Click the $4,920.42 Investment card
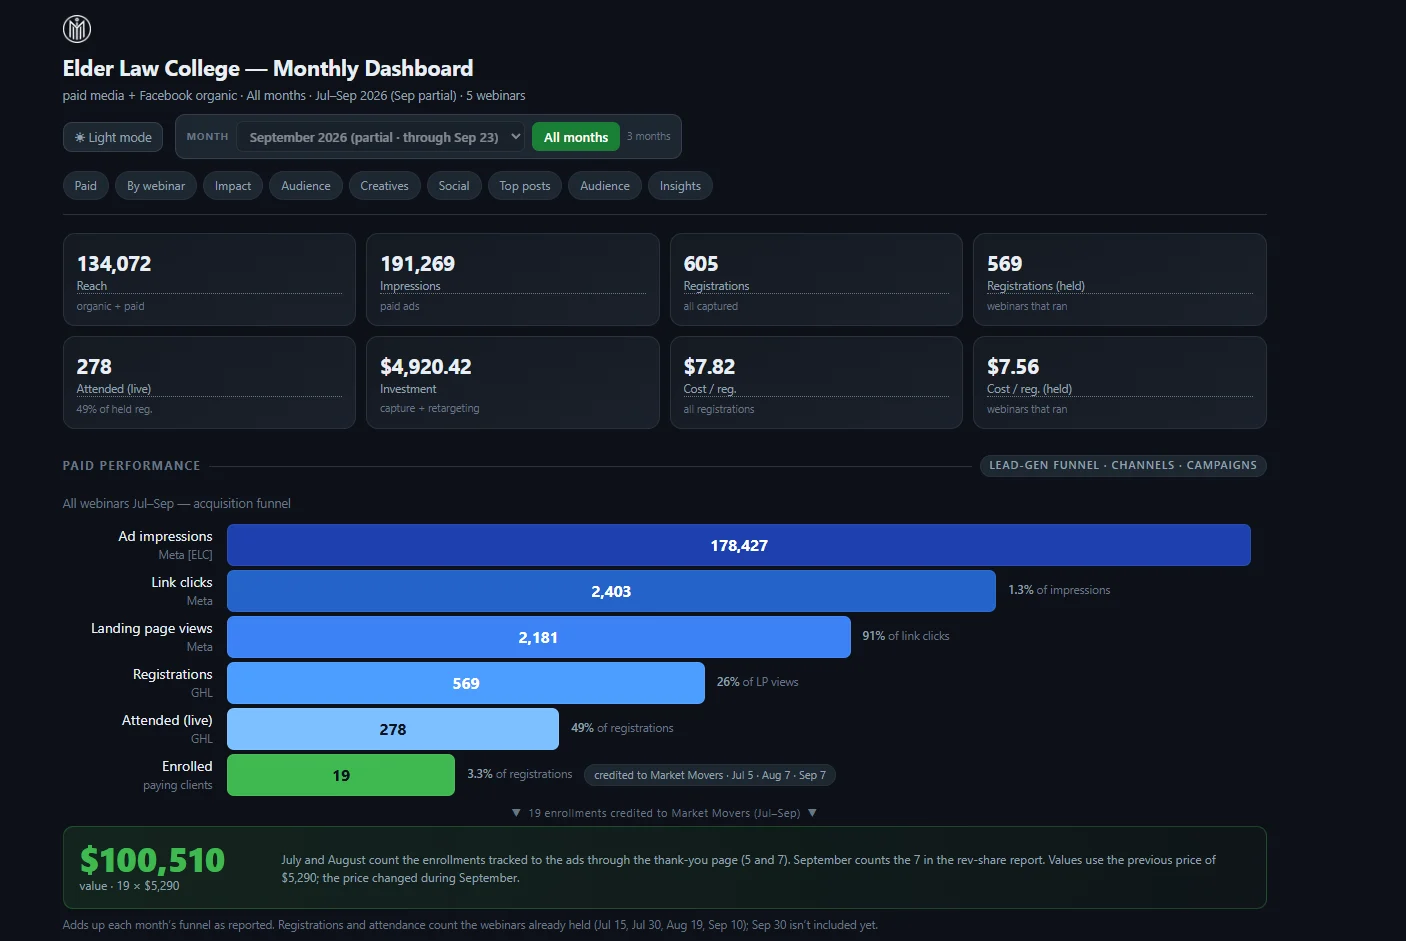1406x941 pixels. 513,383
